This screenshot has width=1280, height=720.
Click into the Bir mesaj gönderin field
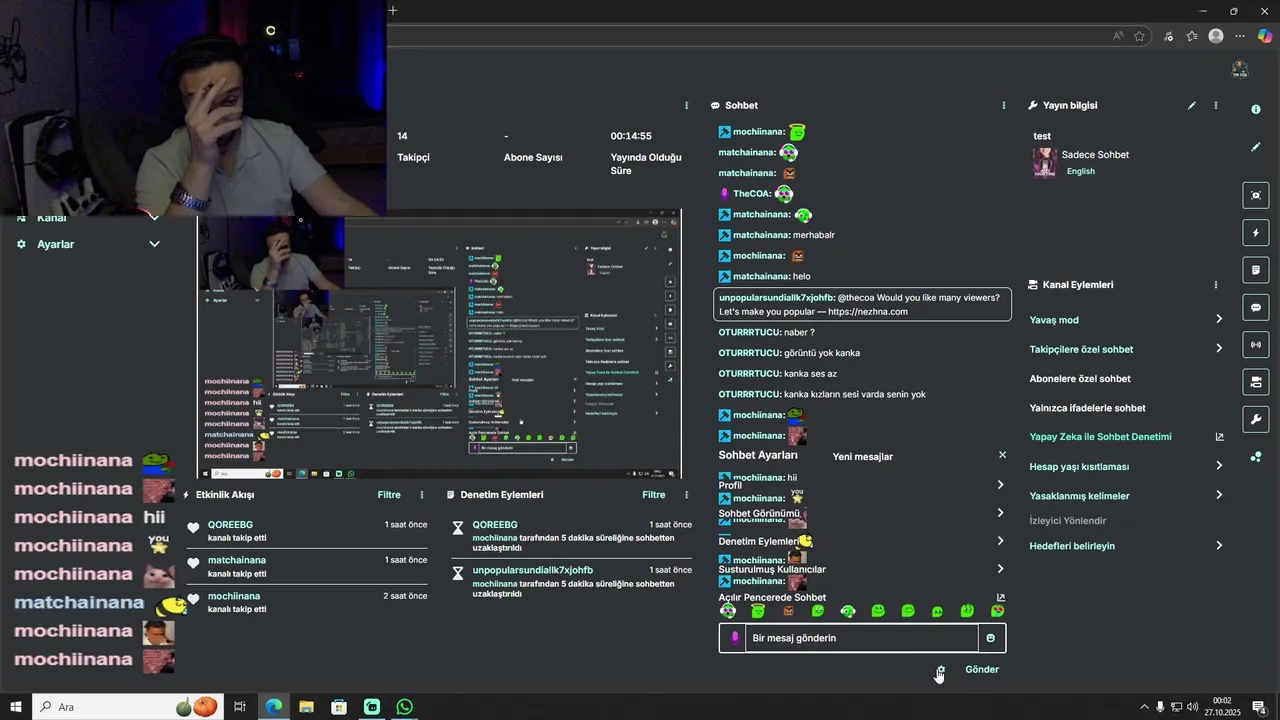863,638
